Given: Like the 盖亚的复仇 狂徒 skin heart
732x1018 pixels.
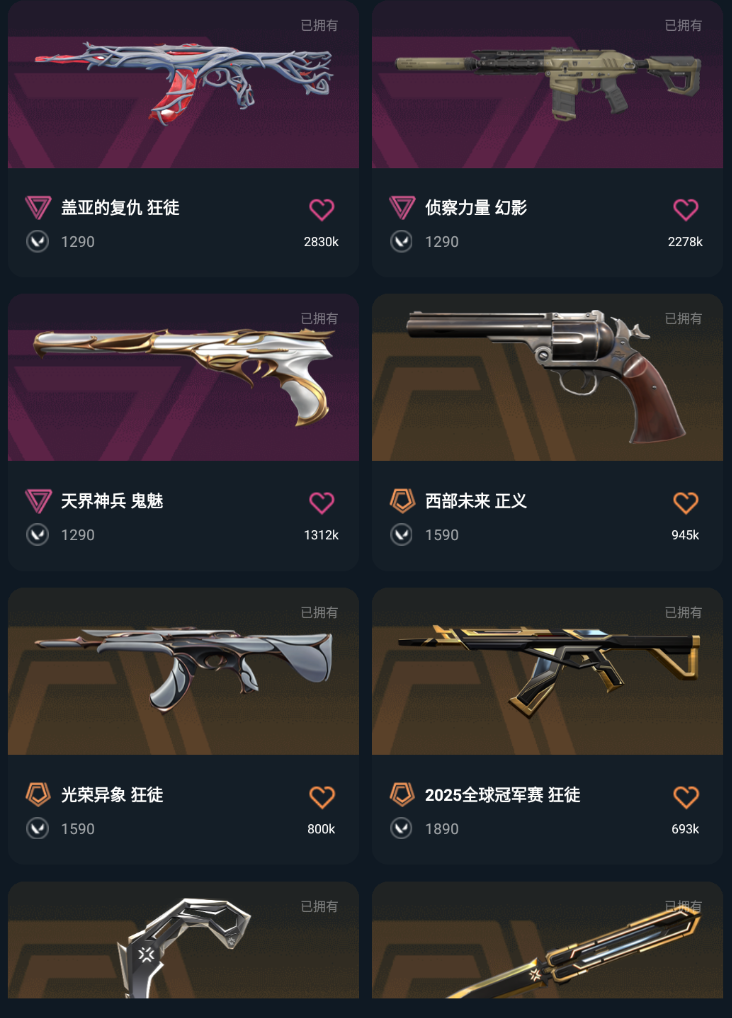Looking at the screenshot, I should tap(322, 209).
